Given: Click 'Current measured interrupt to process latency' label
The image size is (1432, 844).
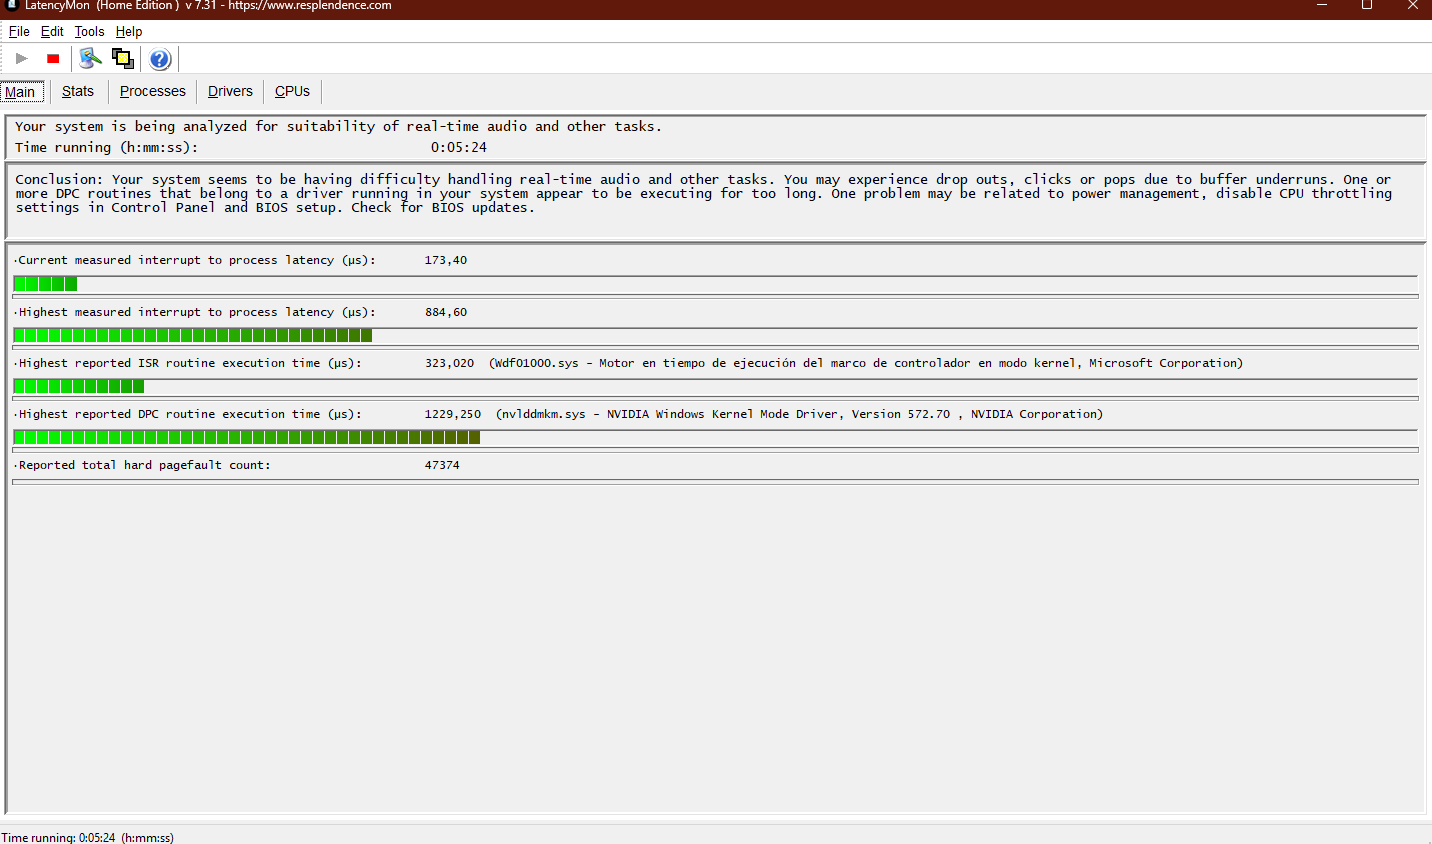Looking at the screenshot, I should click(x=195, y=260).
